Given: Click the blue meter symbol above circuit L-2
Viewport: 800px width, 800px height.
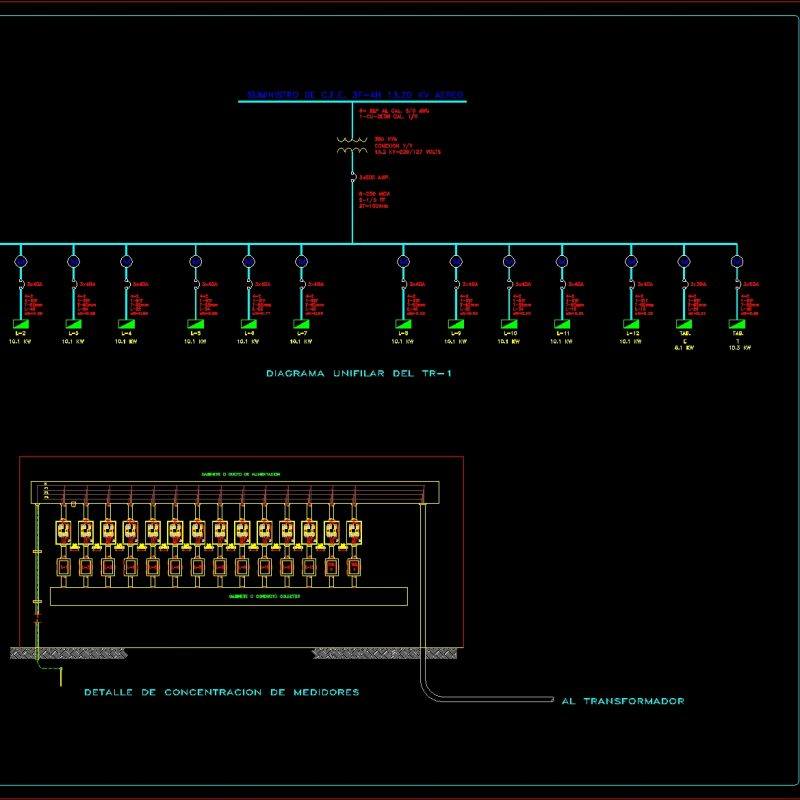Looking at the screenshot, I should pyautogui.click(x=20, y=262).
